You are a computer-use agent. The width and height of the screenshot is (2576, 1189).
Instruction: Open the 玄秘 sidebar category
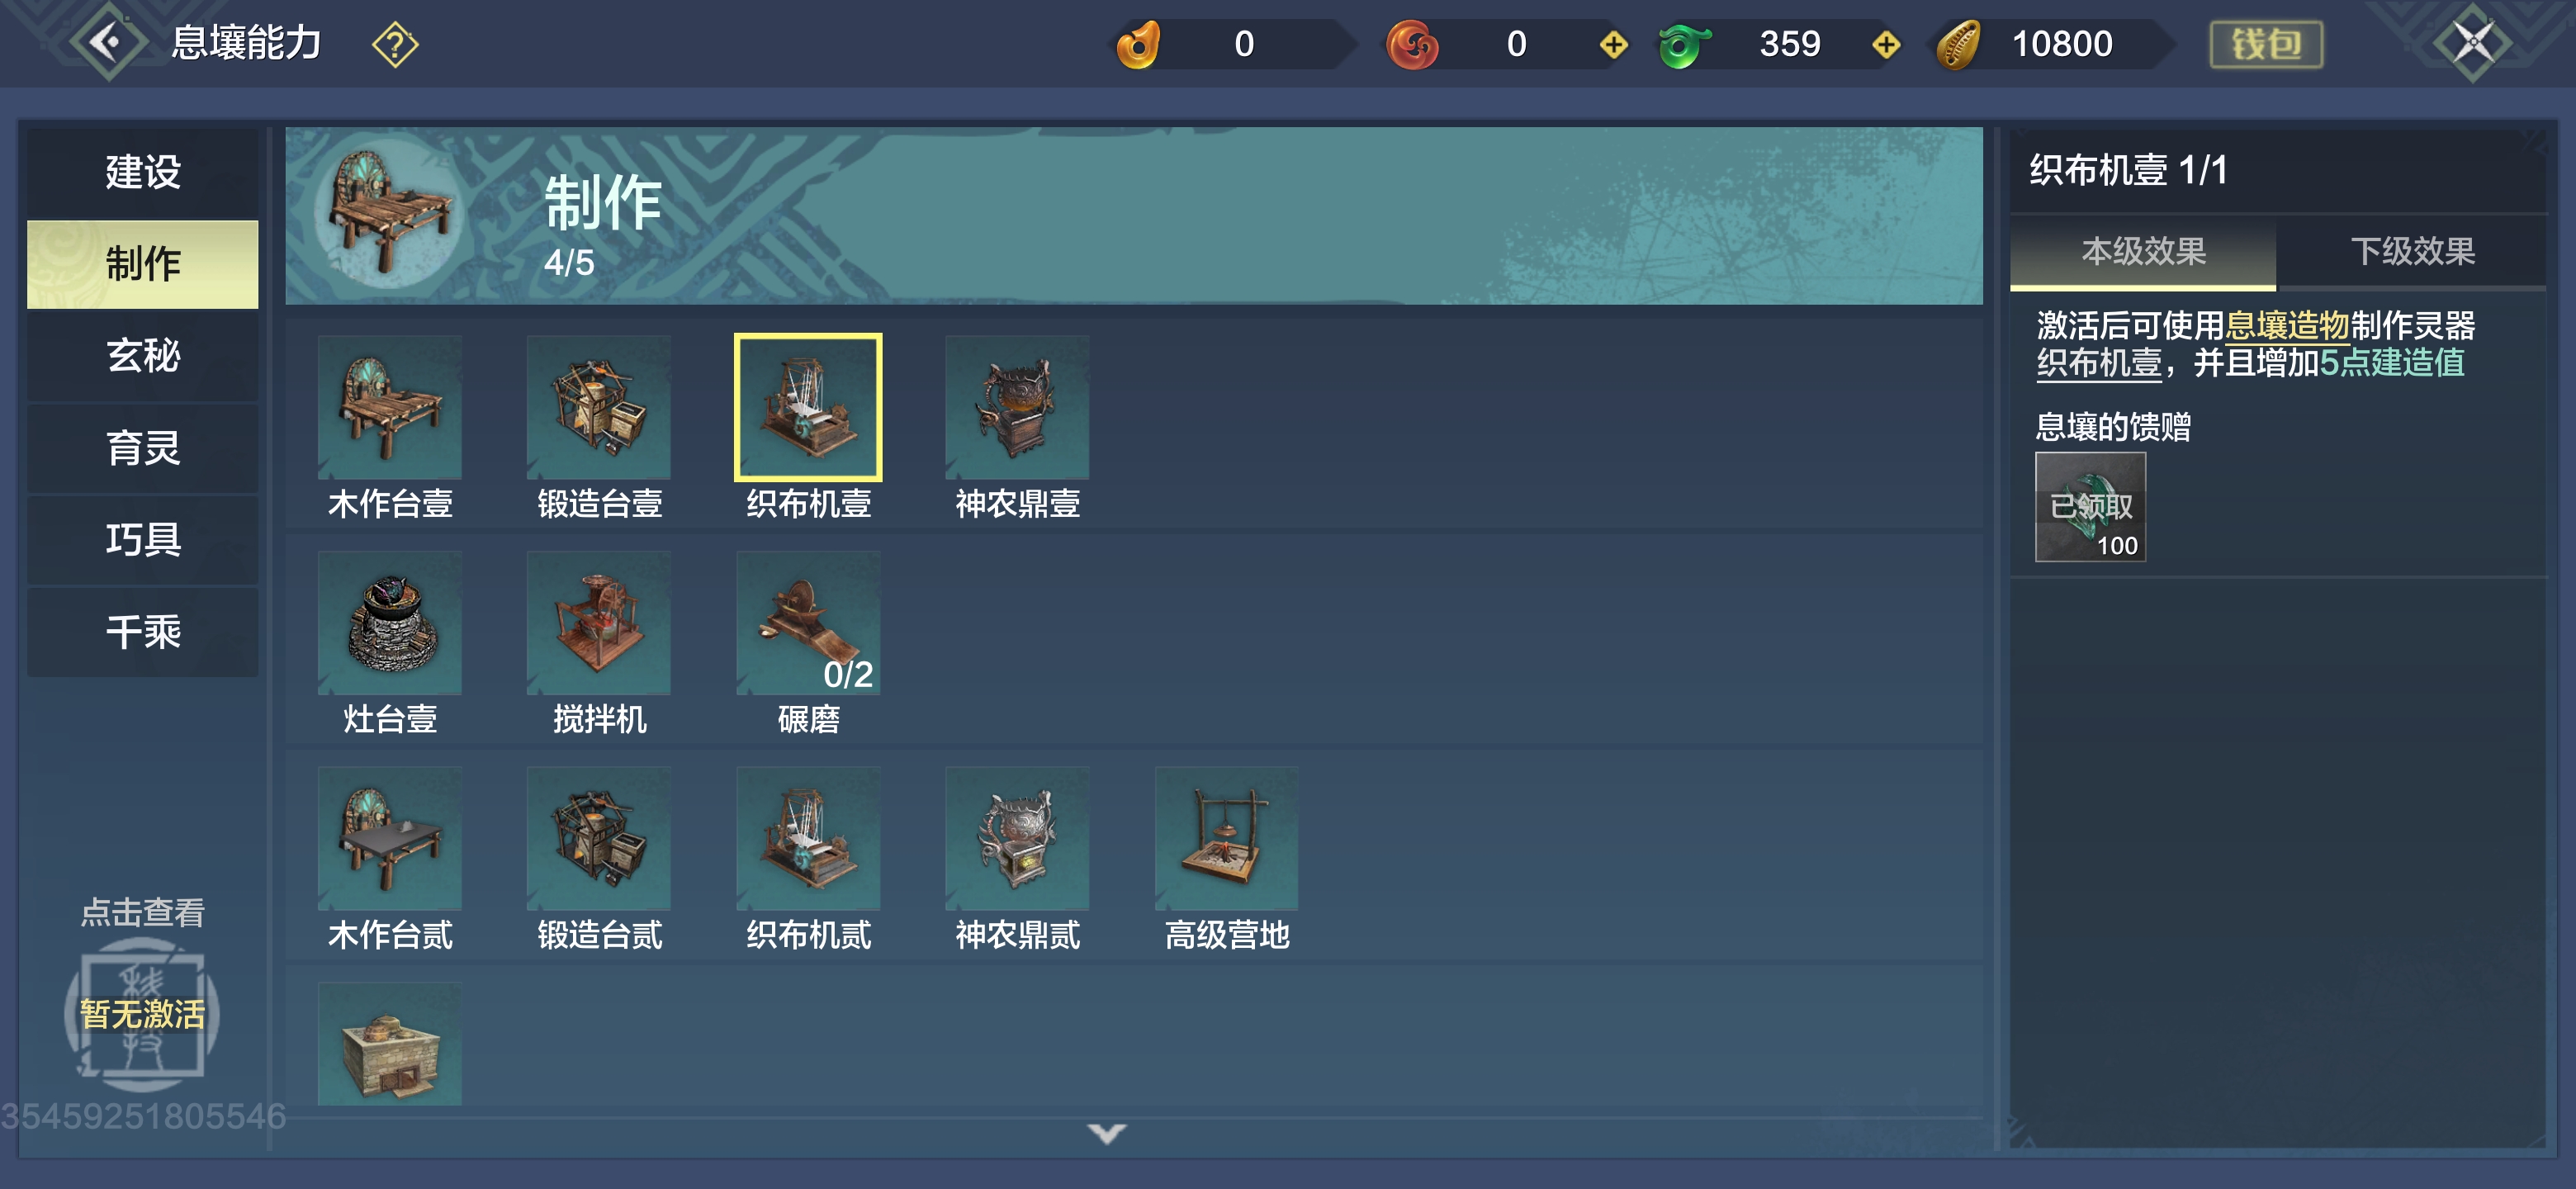tap(143, 356)
